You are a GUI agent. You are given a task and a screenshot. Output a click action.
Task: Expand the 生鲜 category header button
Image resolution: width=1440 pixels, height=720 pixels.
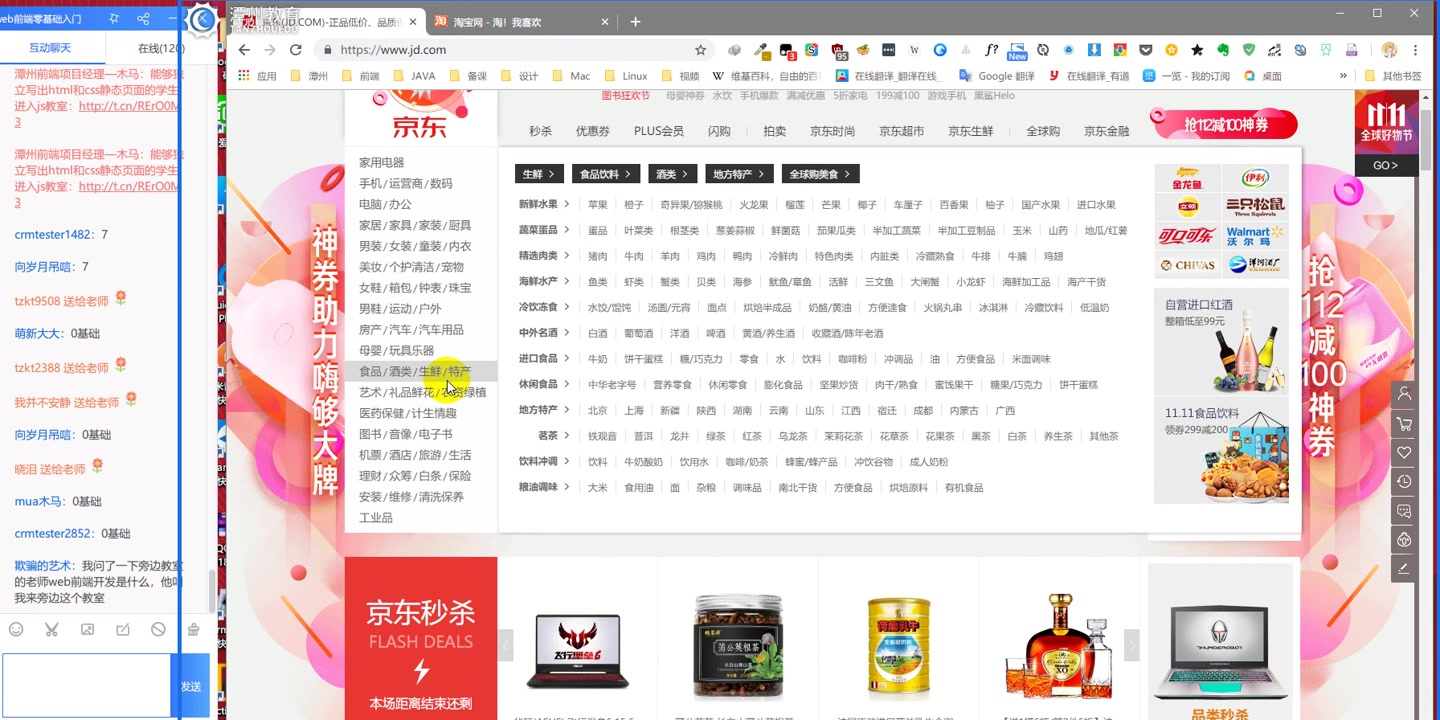[x=539, y=174]
